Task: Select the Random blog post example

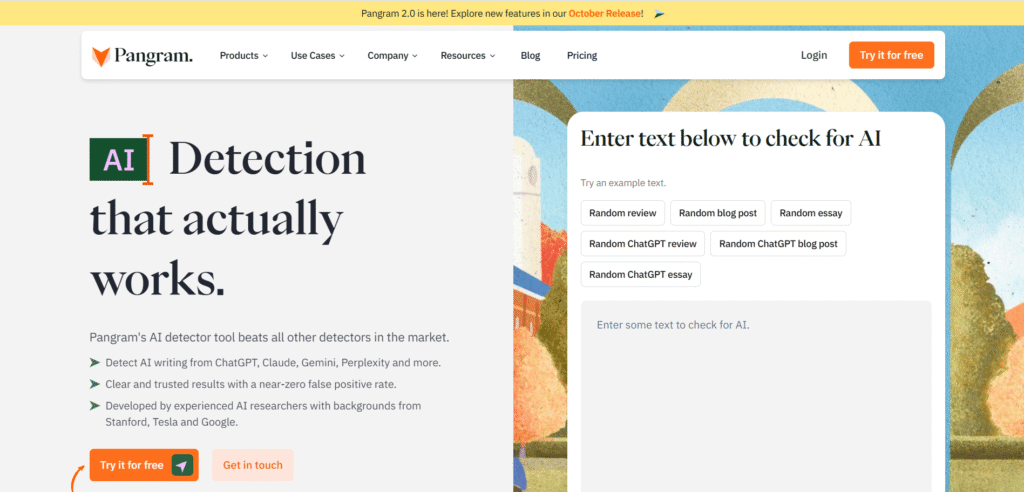Action: [717, 213]
